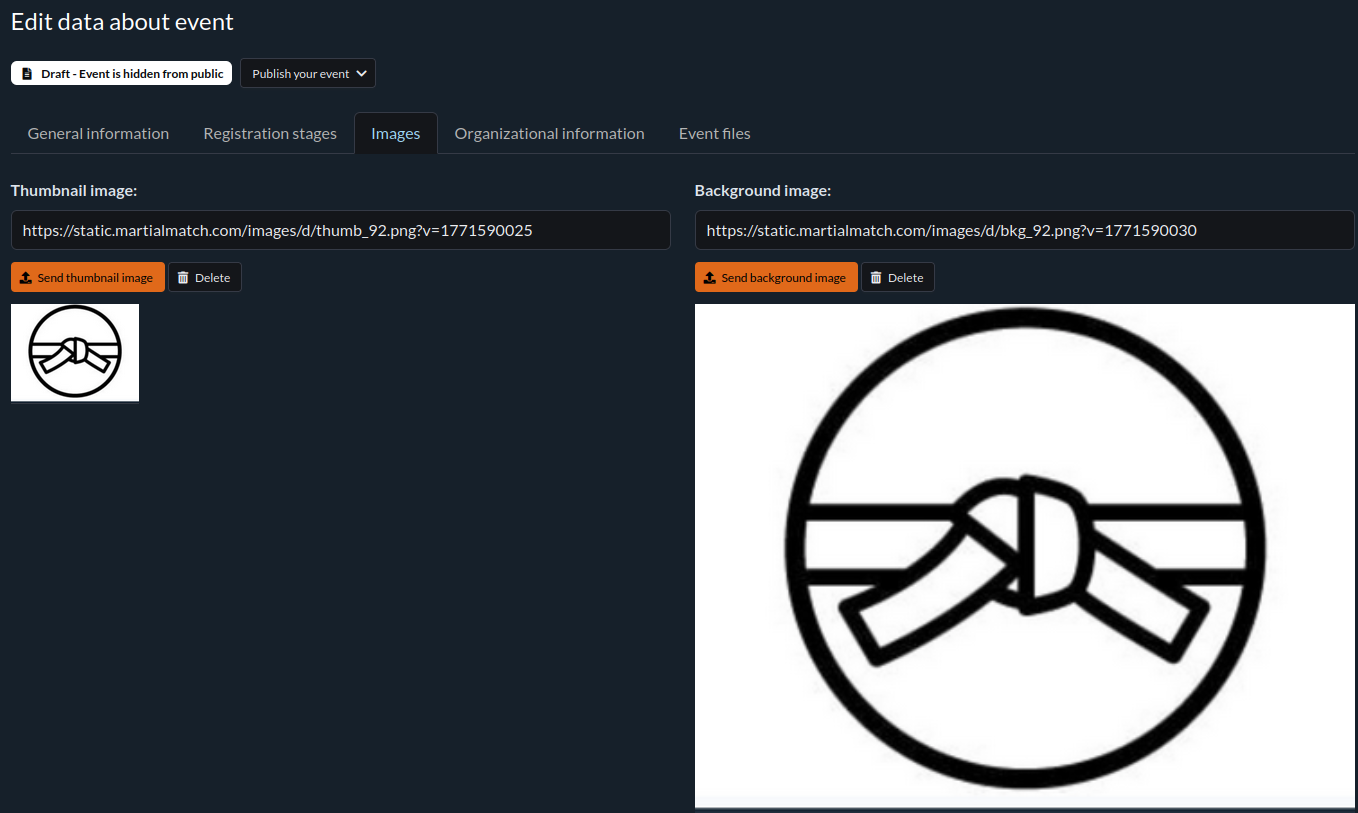Select the Images tab

[395, 134]
